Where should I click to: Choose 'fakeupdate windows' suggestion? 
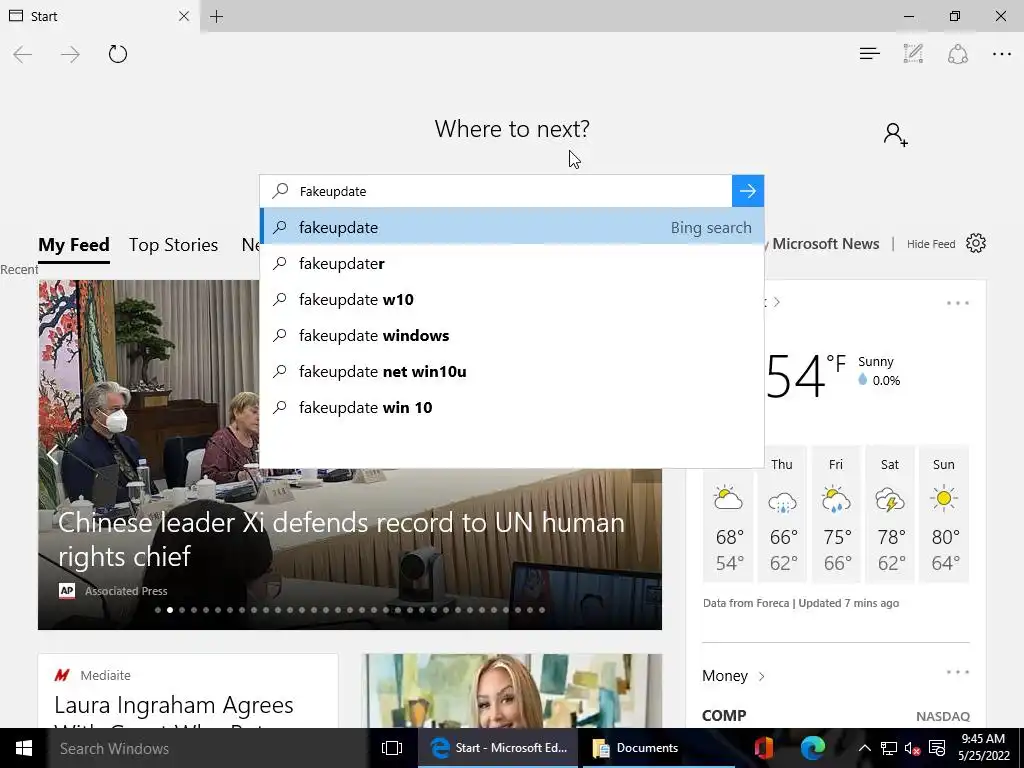pos(512,335)
